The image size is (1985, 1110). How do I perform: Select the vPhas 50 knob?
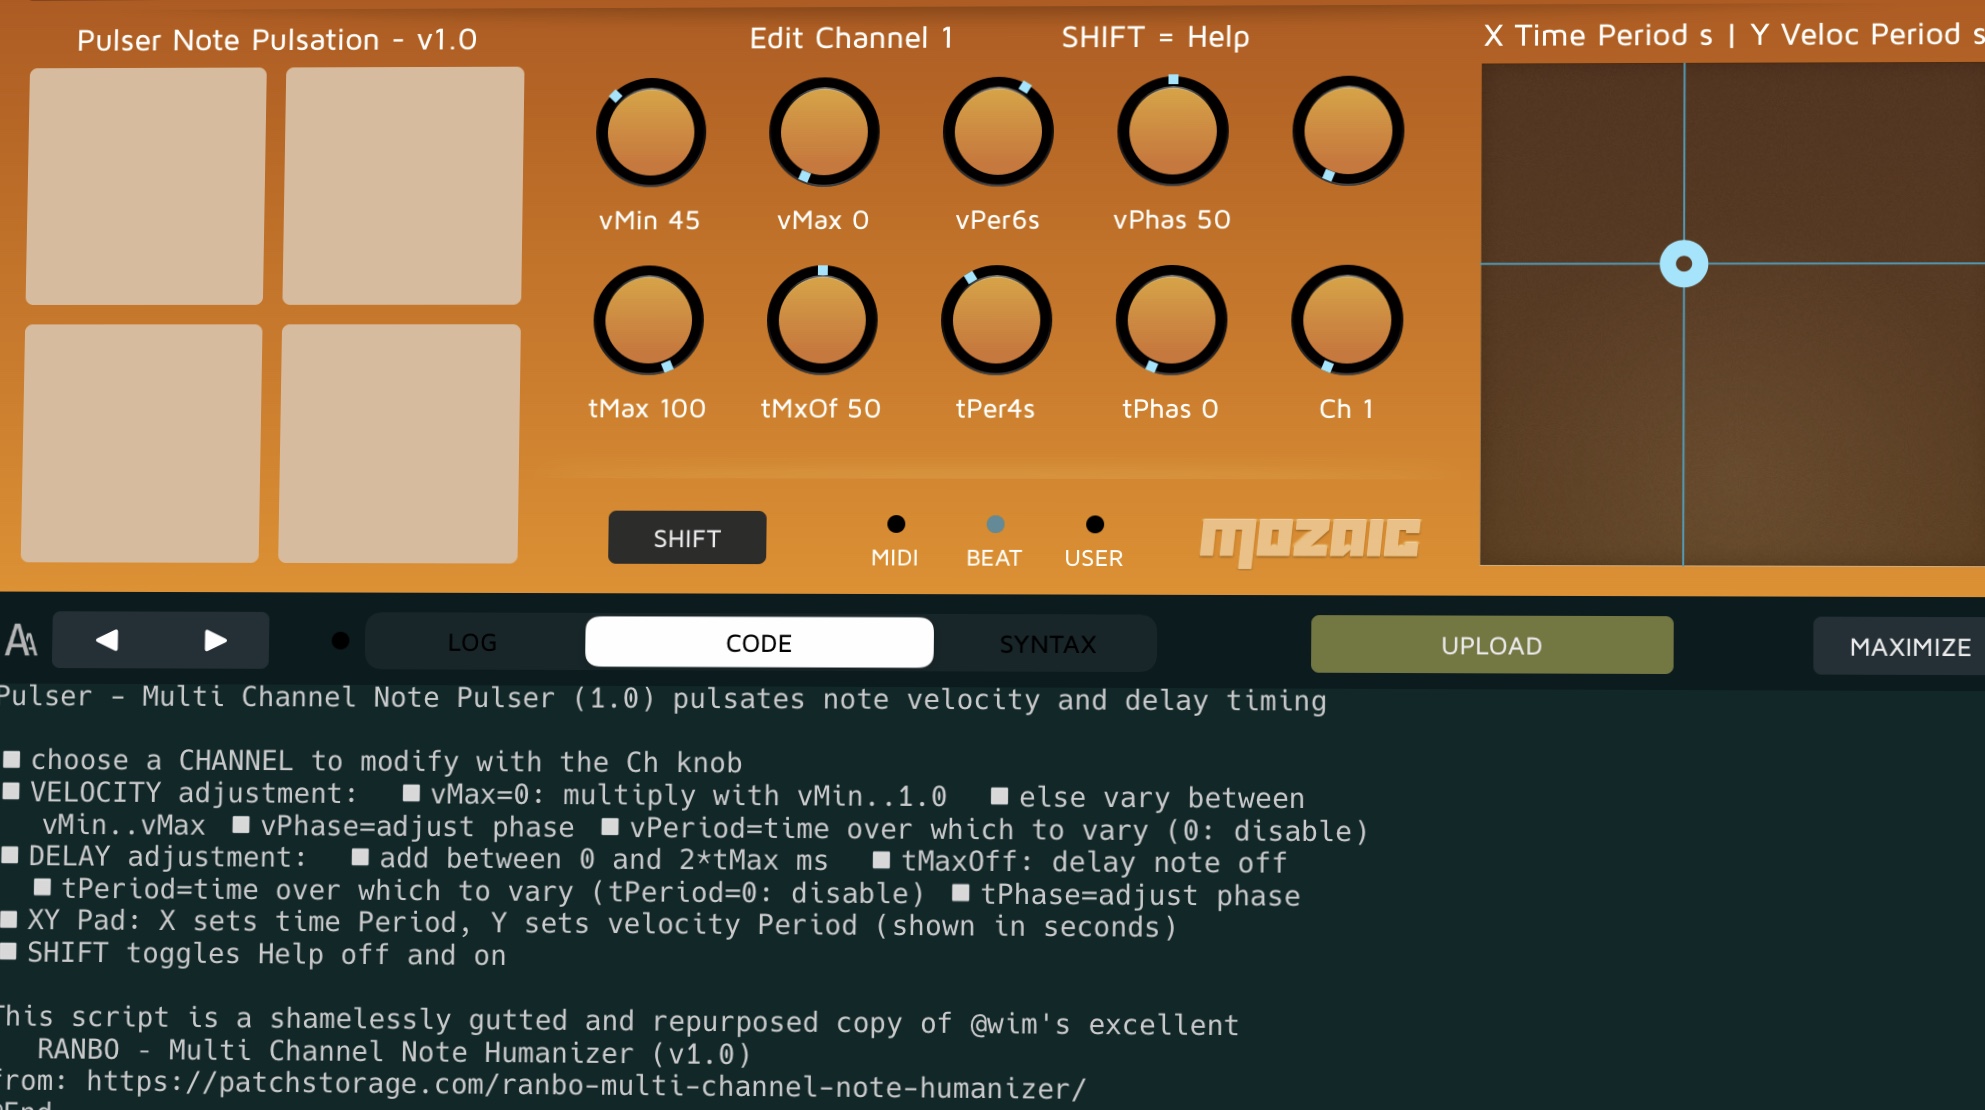click(x=1172, y=130)
